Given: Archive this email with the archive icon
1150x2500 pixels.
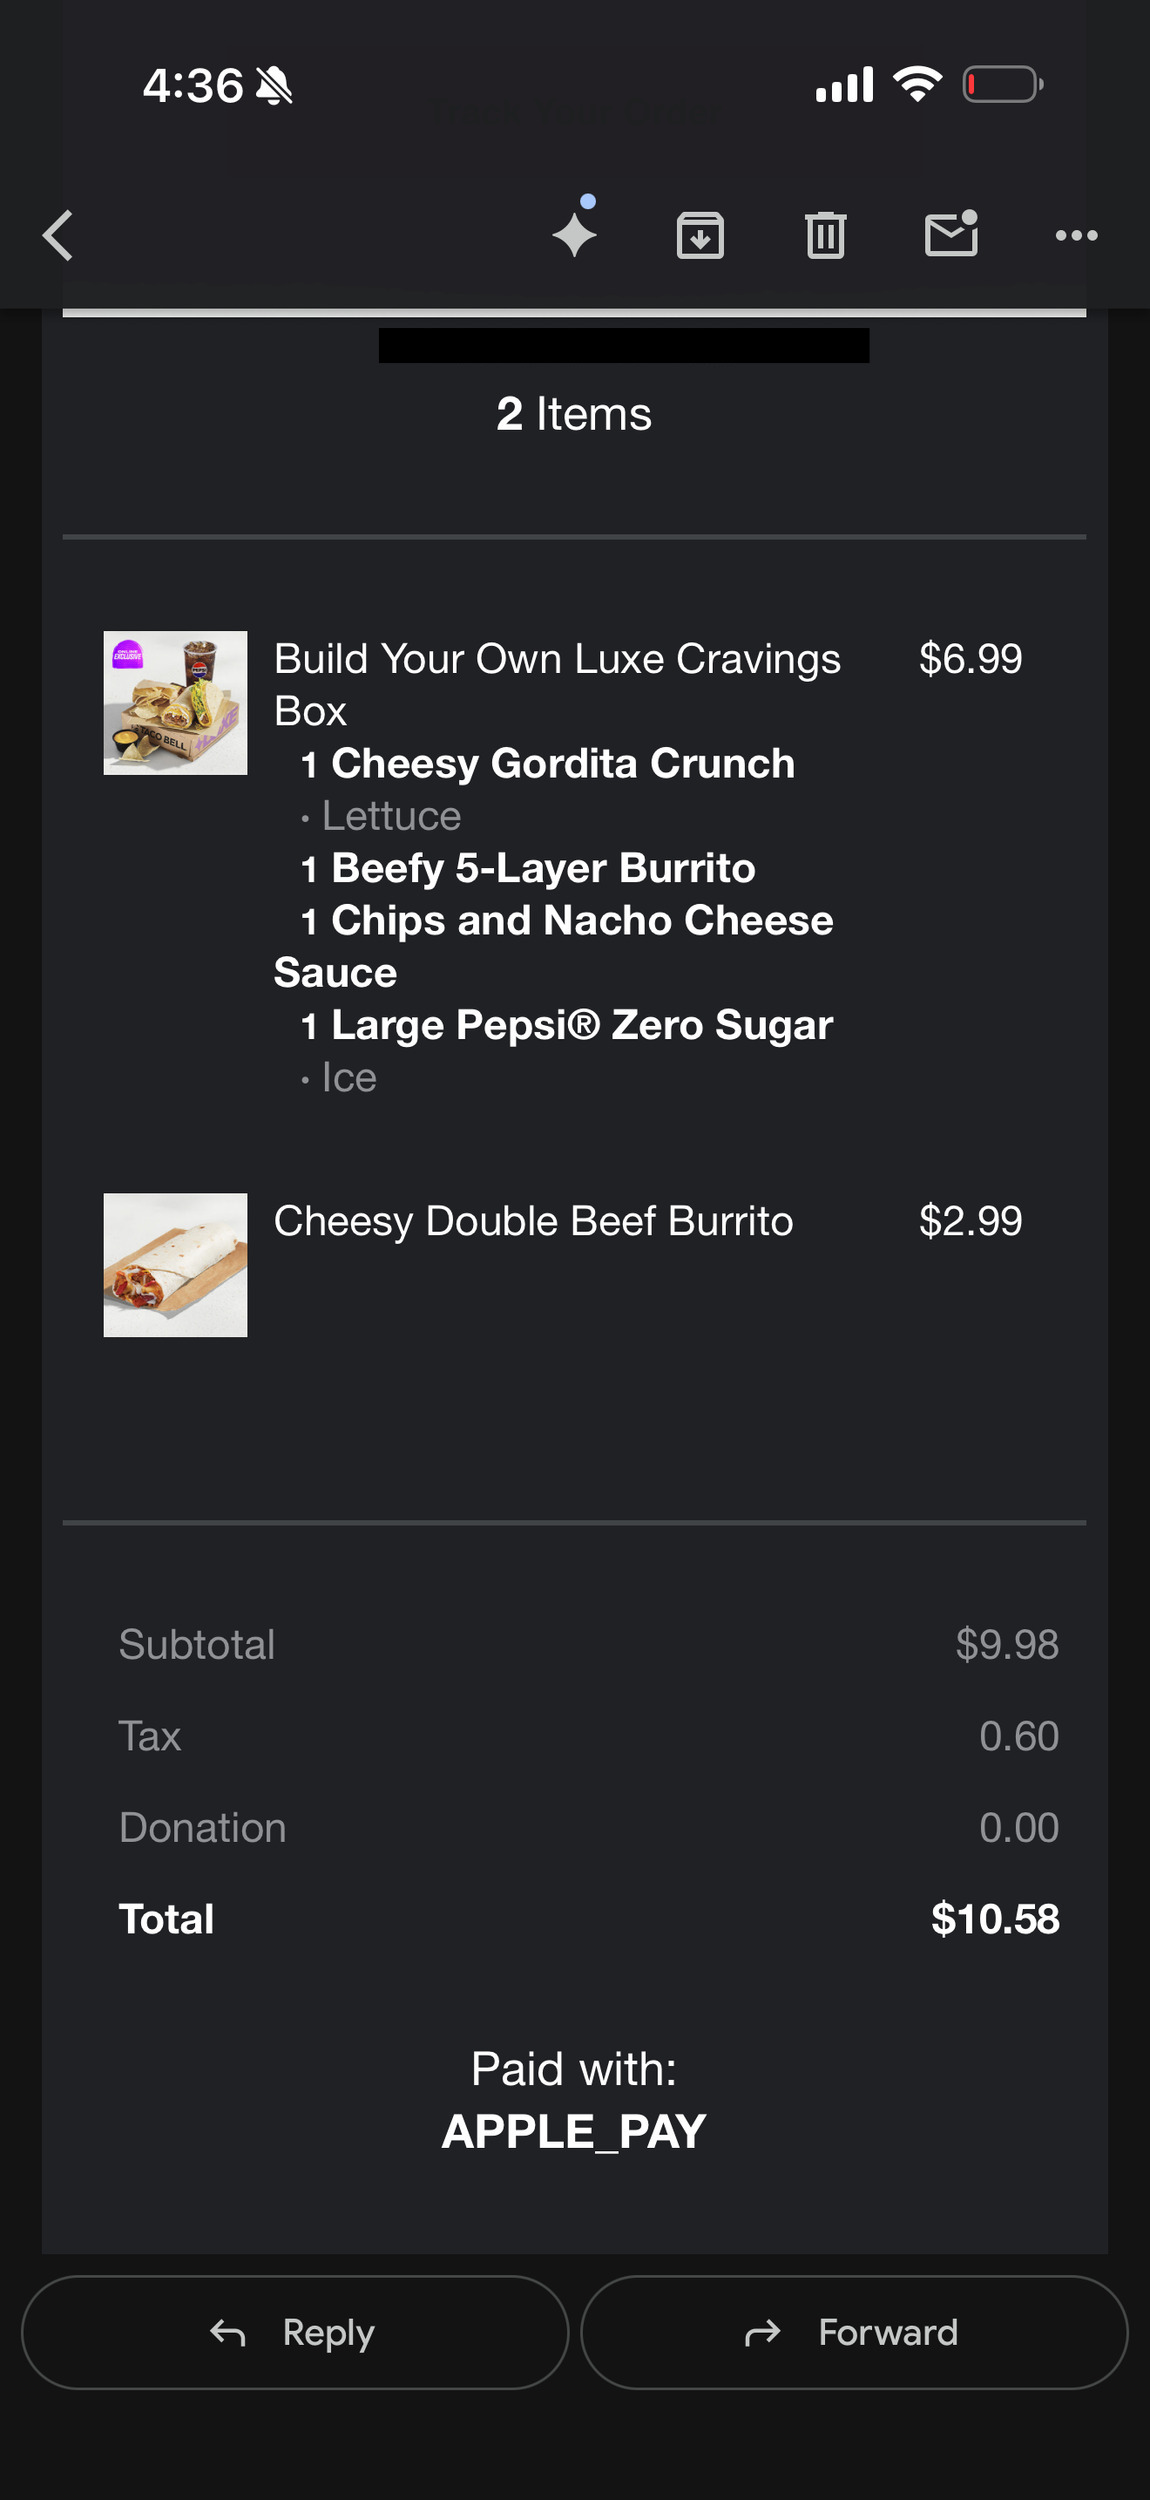Looking at the screenshot, I should 700,236.
